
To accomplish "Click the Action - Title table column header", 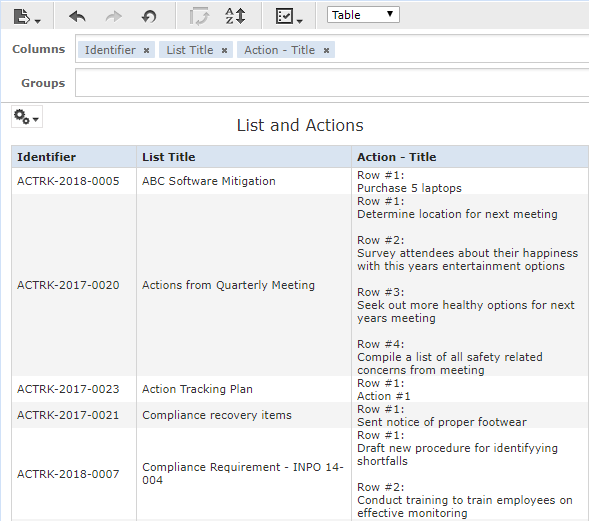I will (470, 157).
